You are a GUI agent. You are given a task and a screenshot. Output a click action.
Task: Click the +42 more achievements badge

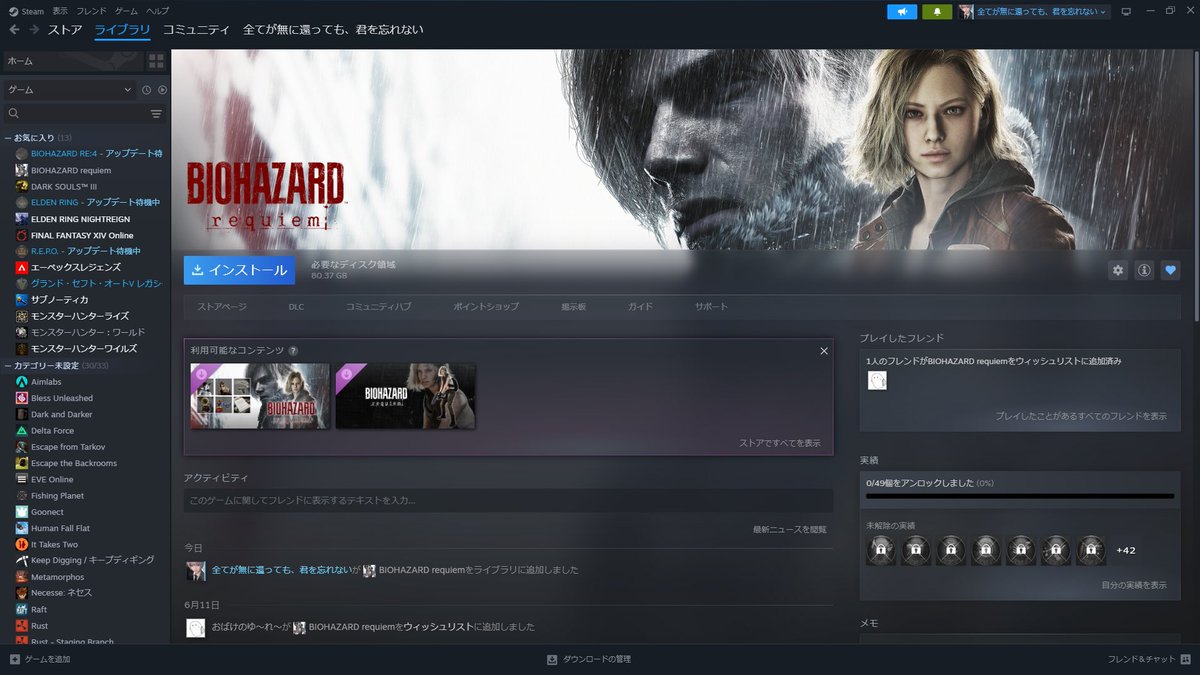1126,550
